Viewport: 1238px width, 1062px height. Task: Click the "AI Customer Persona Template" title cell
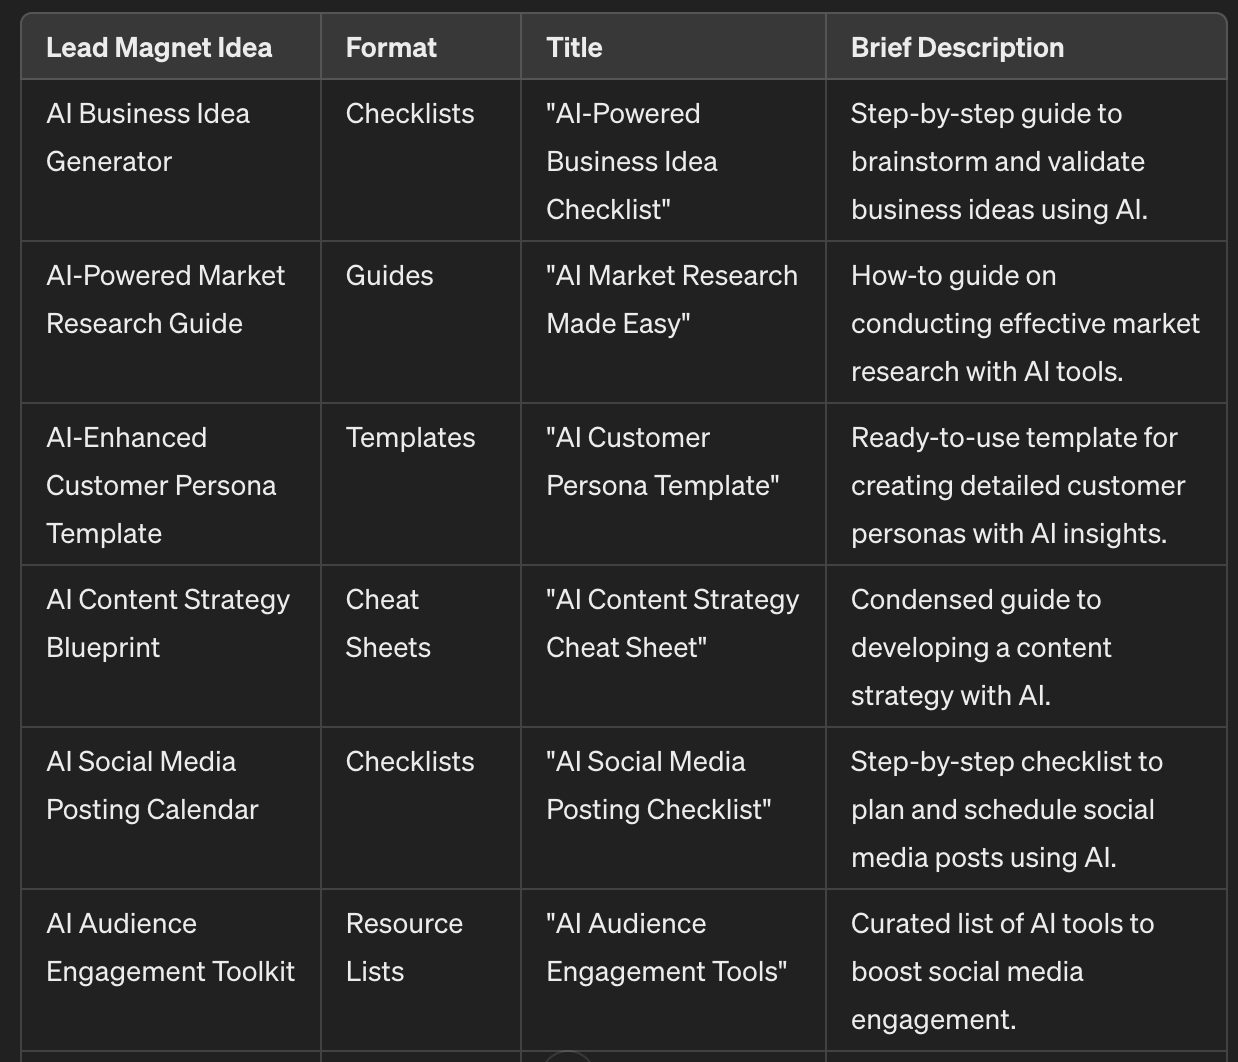tap(662, 462)
